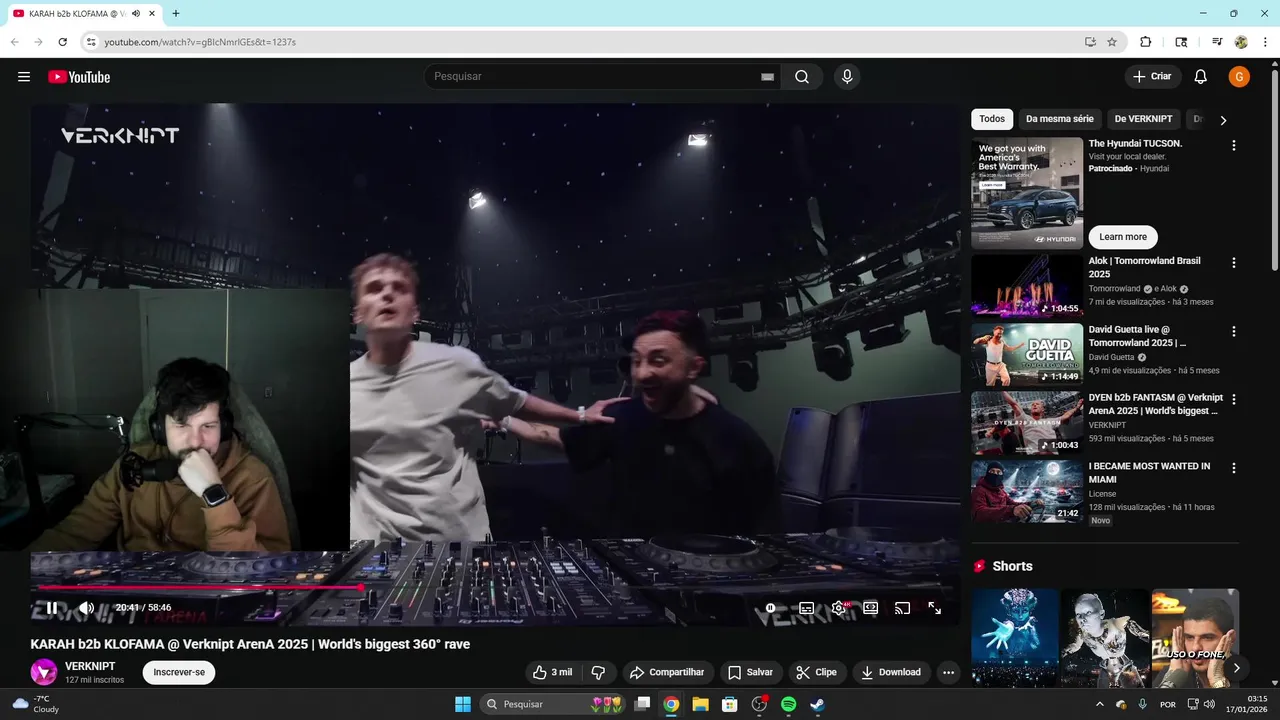Open the VERKNIPT channel avatar
Image resolution: width=1280 pixels, height=720 pixels.
pos(43,672)
